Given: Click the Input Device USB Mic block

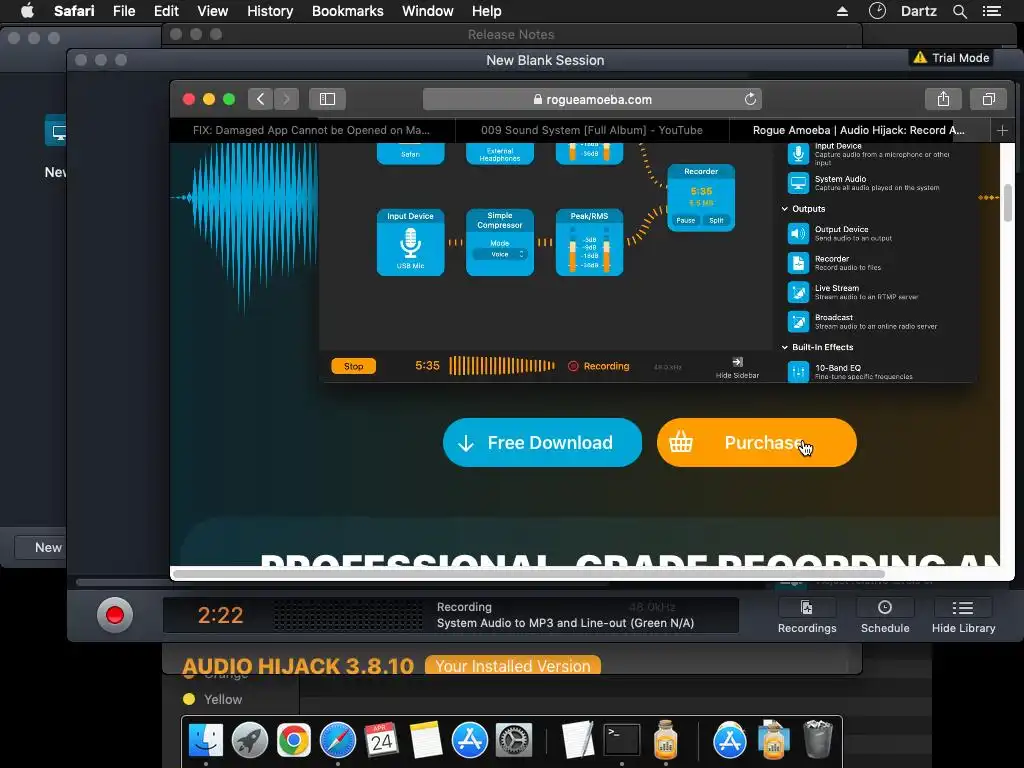Looking at the screenshot, I should tap(410, 242).
